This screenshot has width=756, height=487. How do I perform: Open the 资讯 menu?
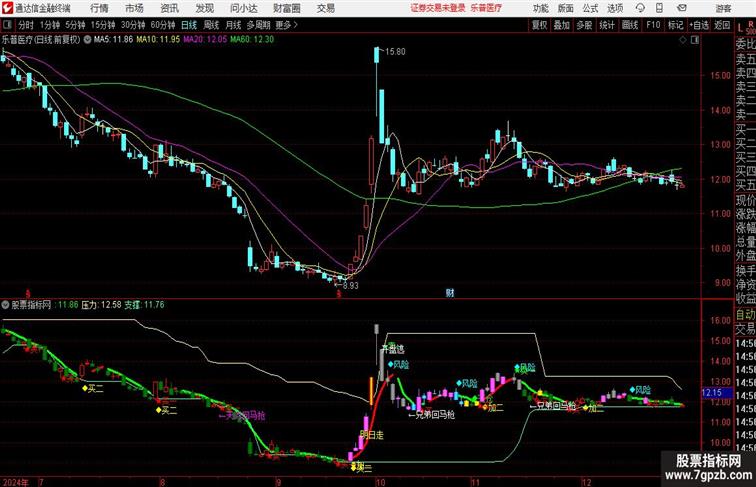(169, 8)
